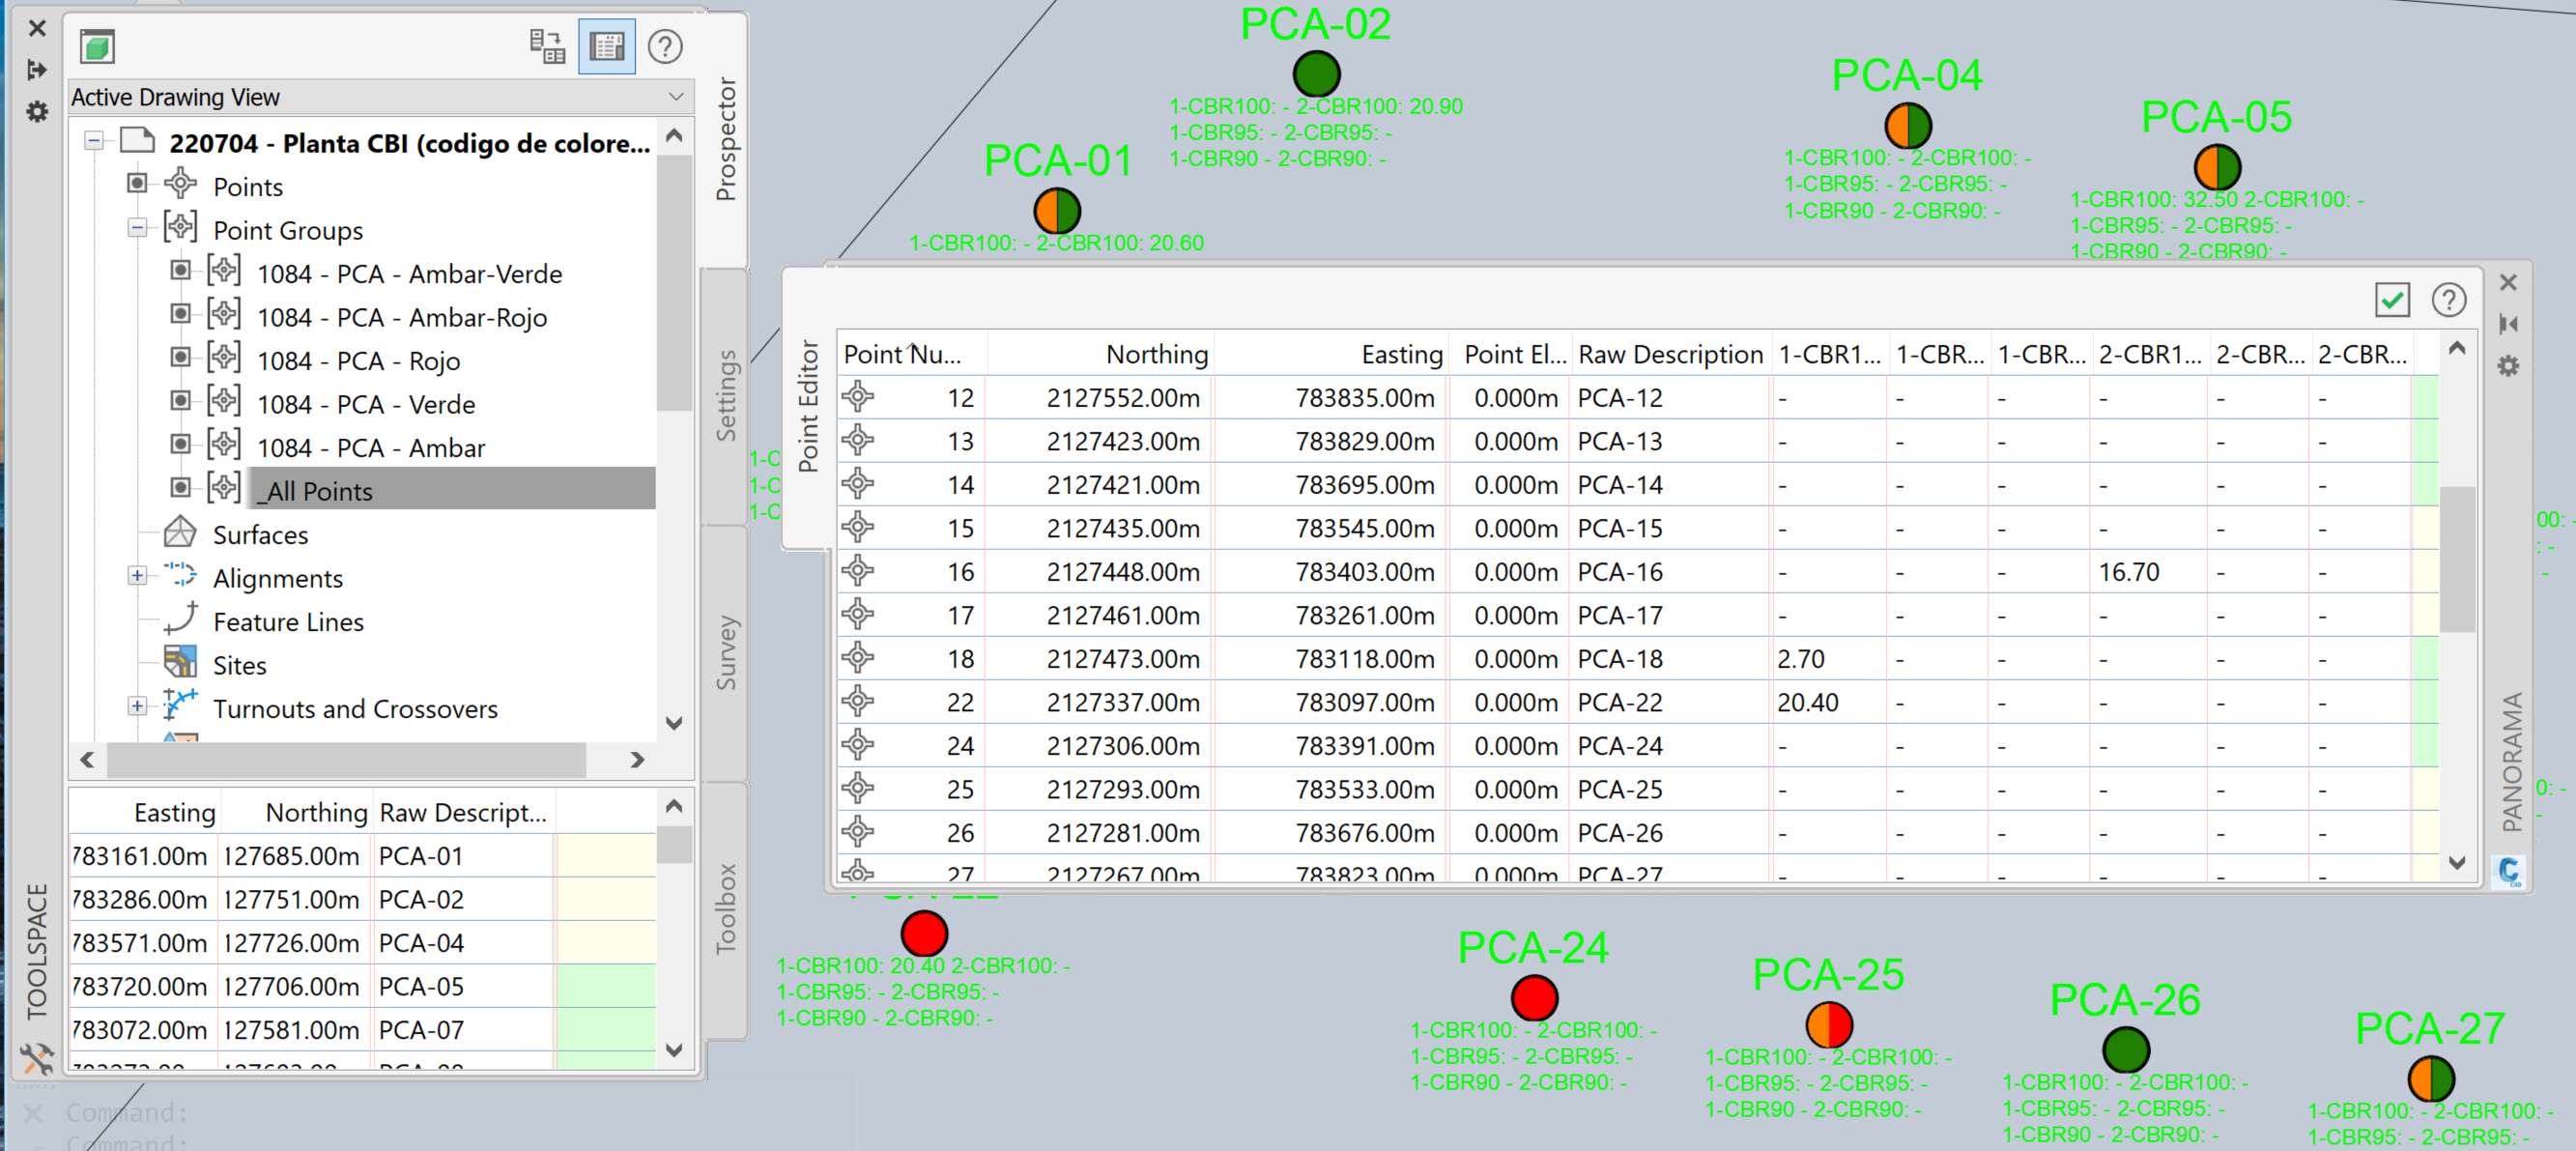Collapse the Panorama window with the arrow flag icon
This screenshot has width=2576, height=1151.
pos(2509,324)
